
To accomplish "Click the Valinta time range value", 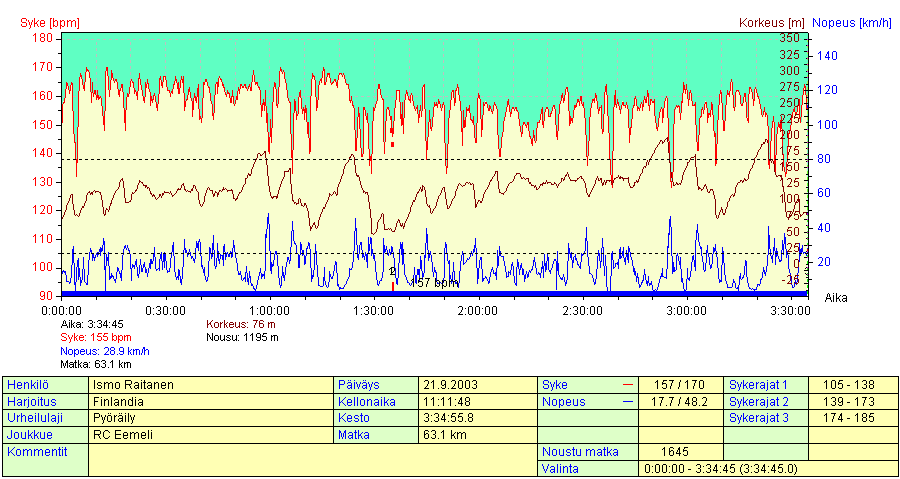I will coord(721,468).
